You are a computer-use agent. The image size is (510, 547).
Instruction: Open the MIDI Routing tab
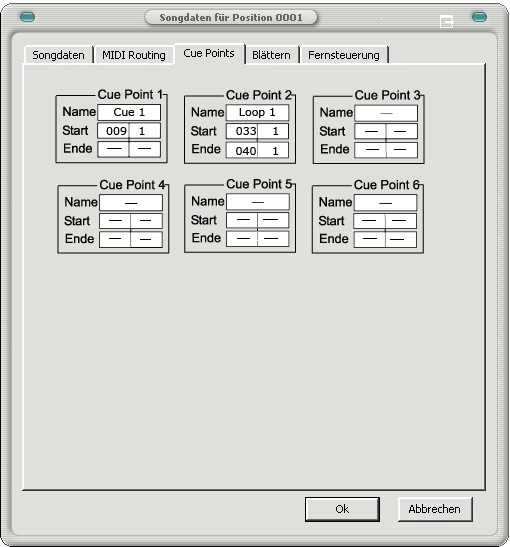coord(134,55)
